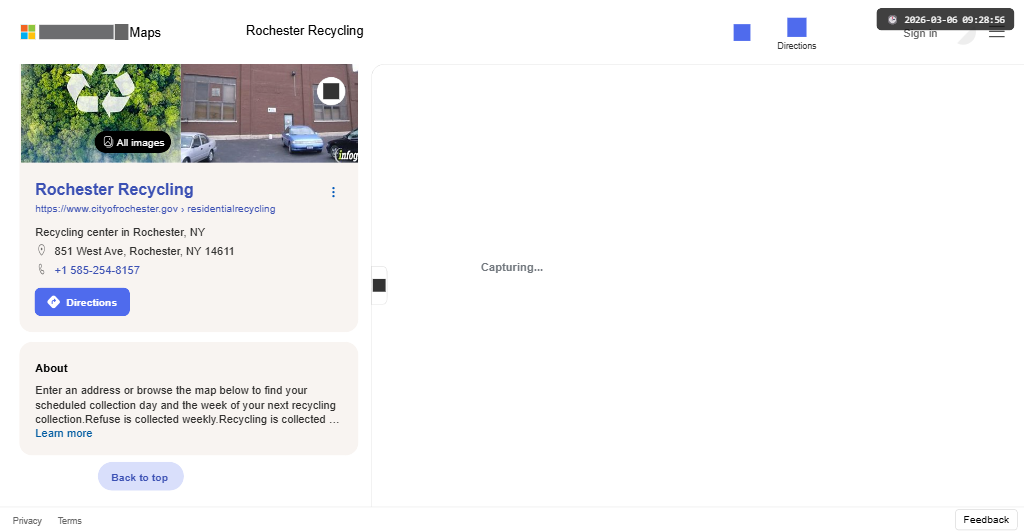
Task: Open the hamburger menu in the header
Action: (x=996, y=33)
